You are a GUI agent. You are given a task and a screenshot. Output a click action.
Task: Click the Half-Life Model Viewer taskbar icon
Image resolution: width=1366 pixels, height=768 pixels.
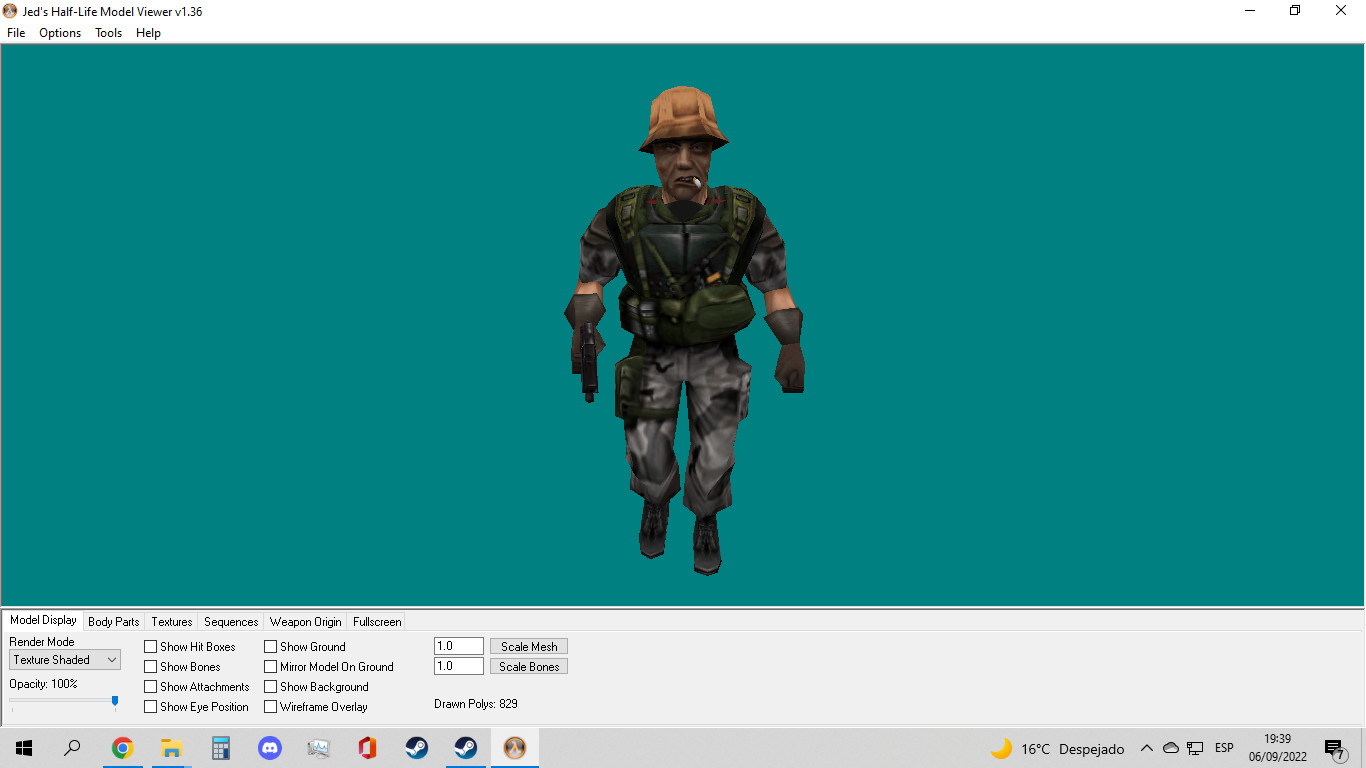click(x=514, y=747)
